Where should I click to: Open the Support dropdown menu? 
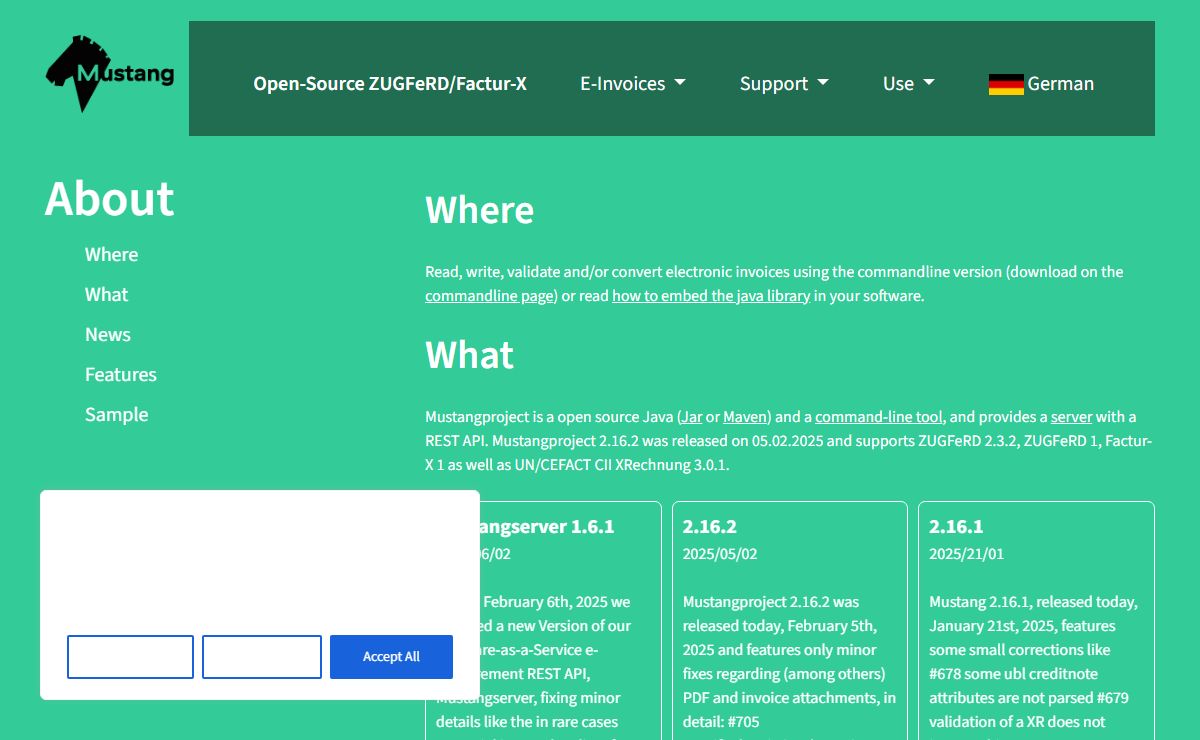coord(784,84)
